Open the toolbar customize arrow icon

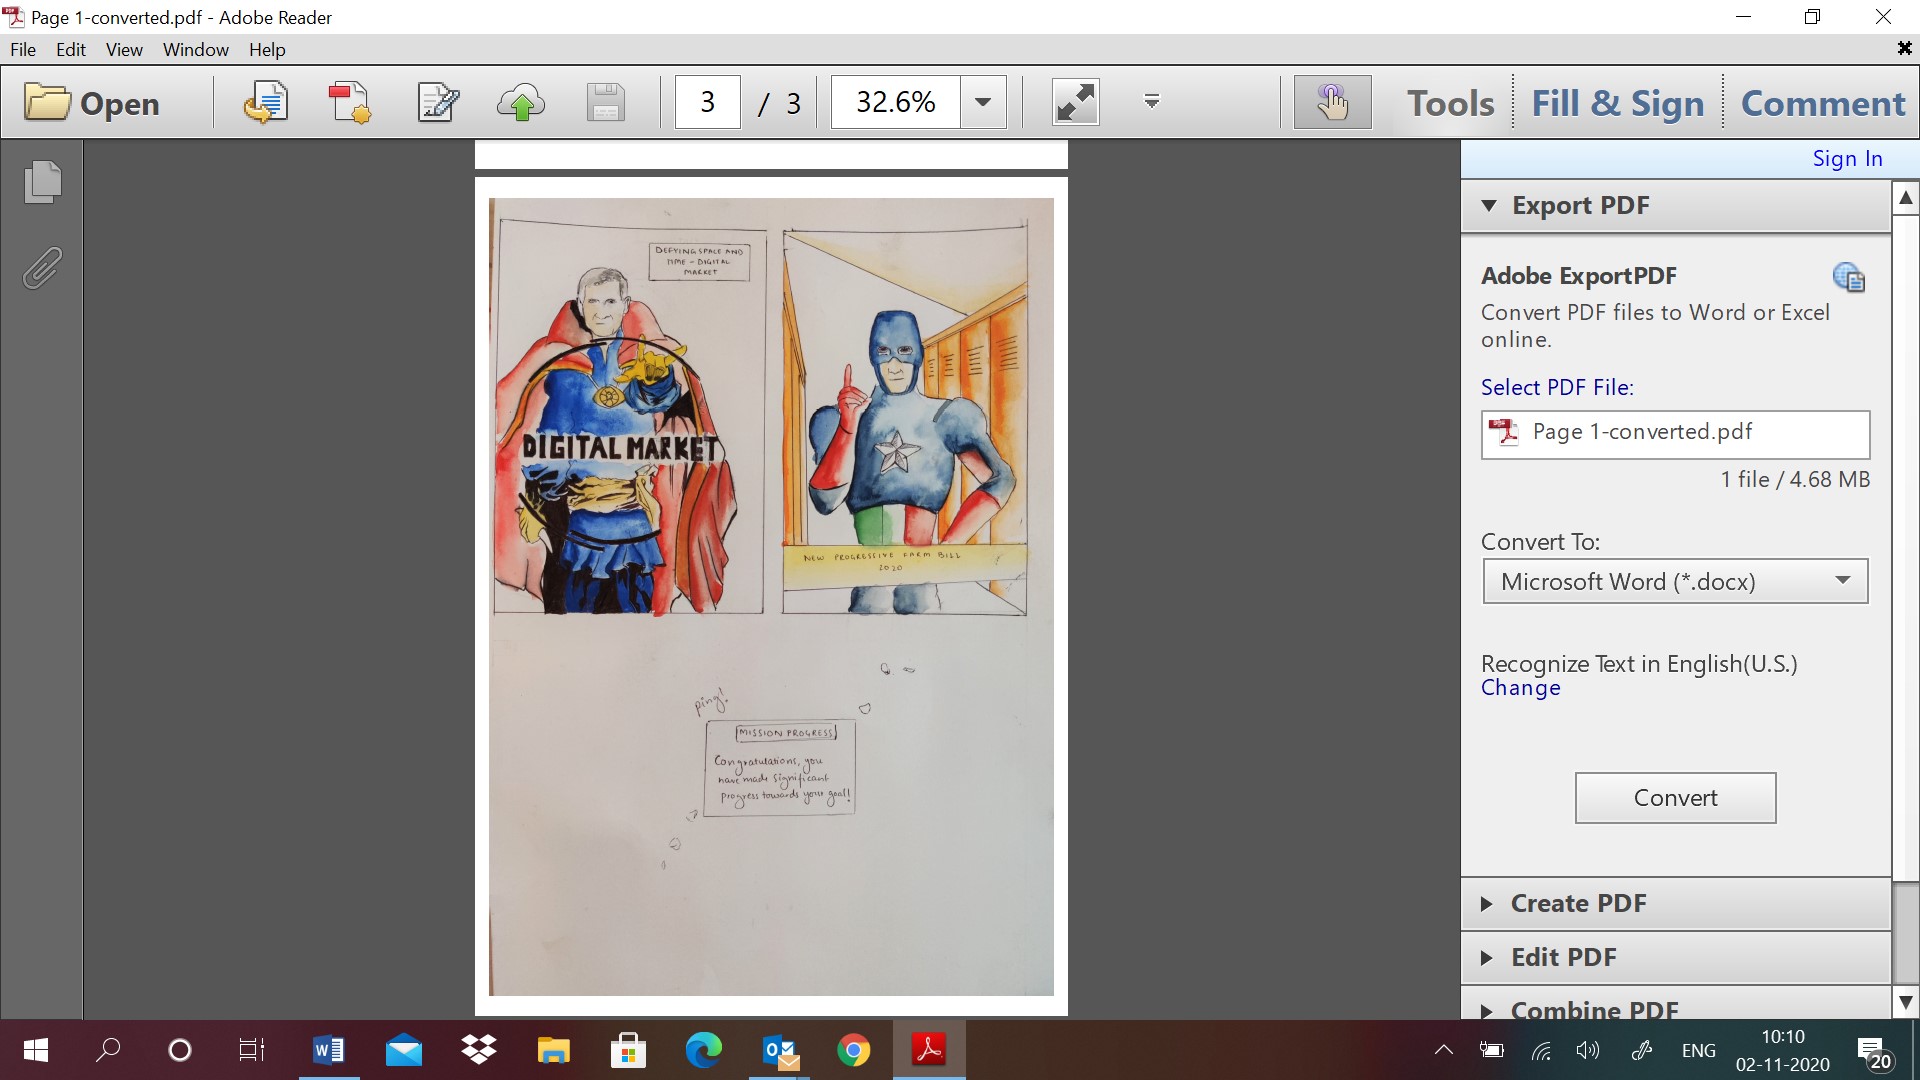click(x=1152, y=101)
